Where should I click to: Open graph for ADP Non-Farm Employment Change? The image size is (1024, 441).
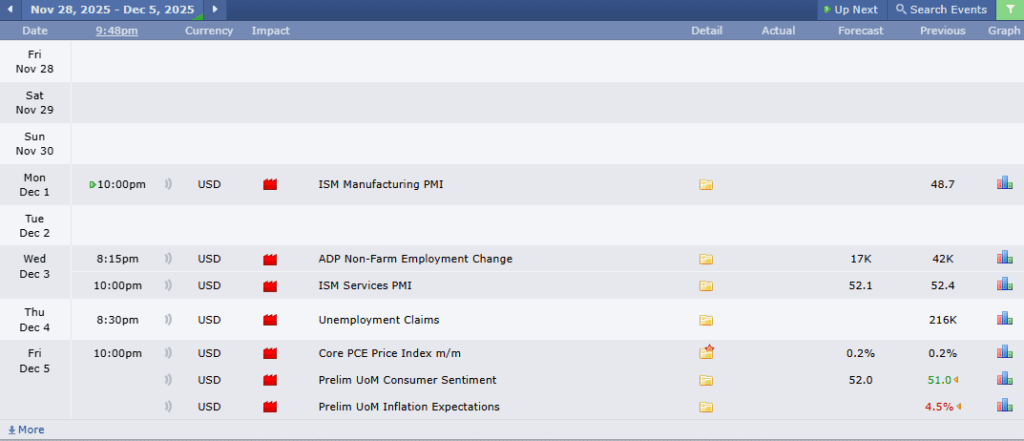[x=1004, y=258]
